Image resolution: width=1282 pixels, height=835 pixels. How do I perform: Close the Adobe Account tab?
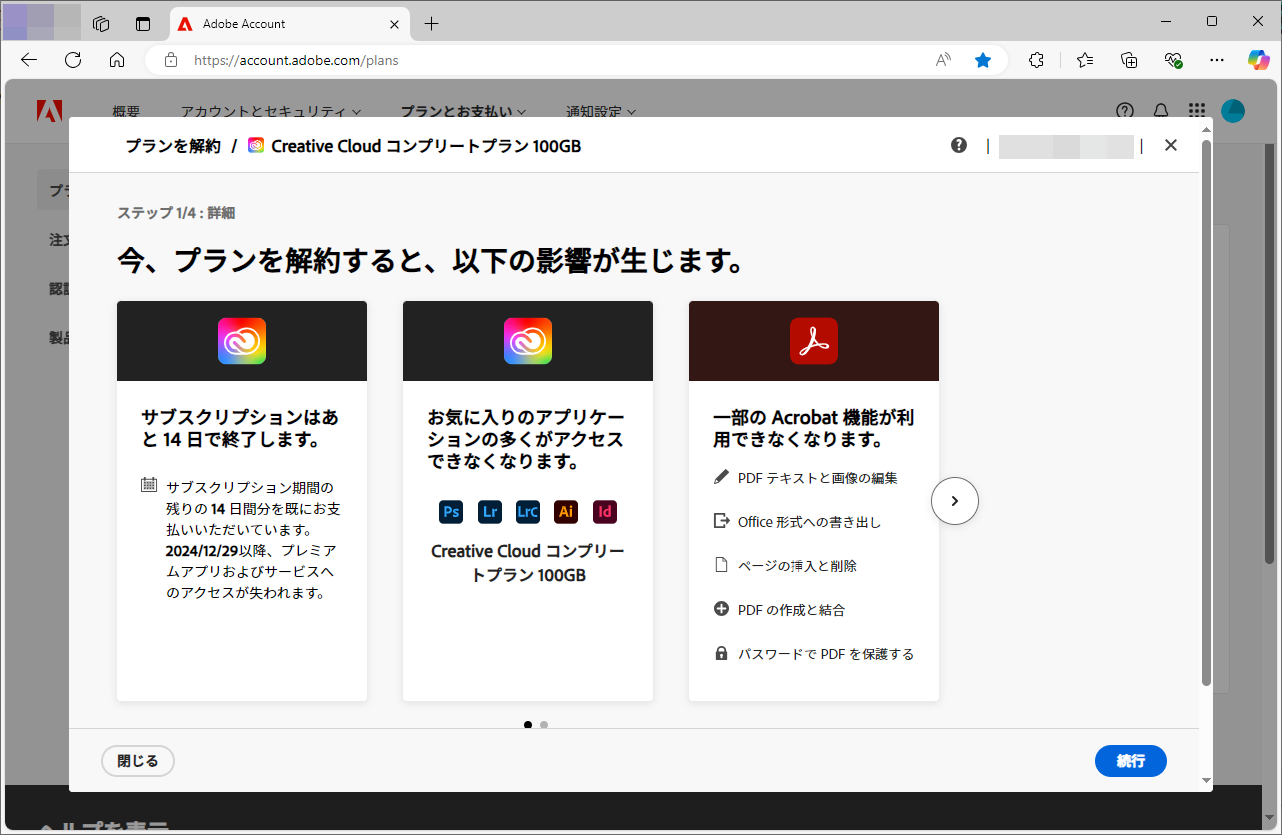(394, 24)
